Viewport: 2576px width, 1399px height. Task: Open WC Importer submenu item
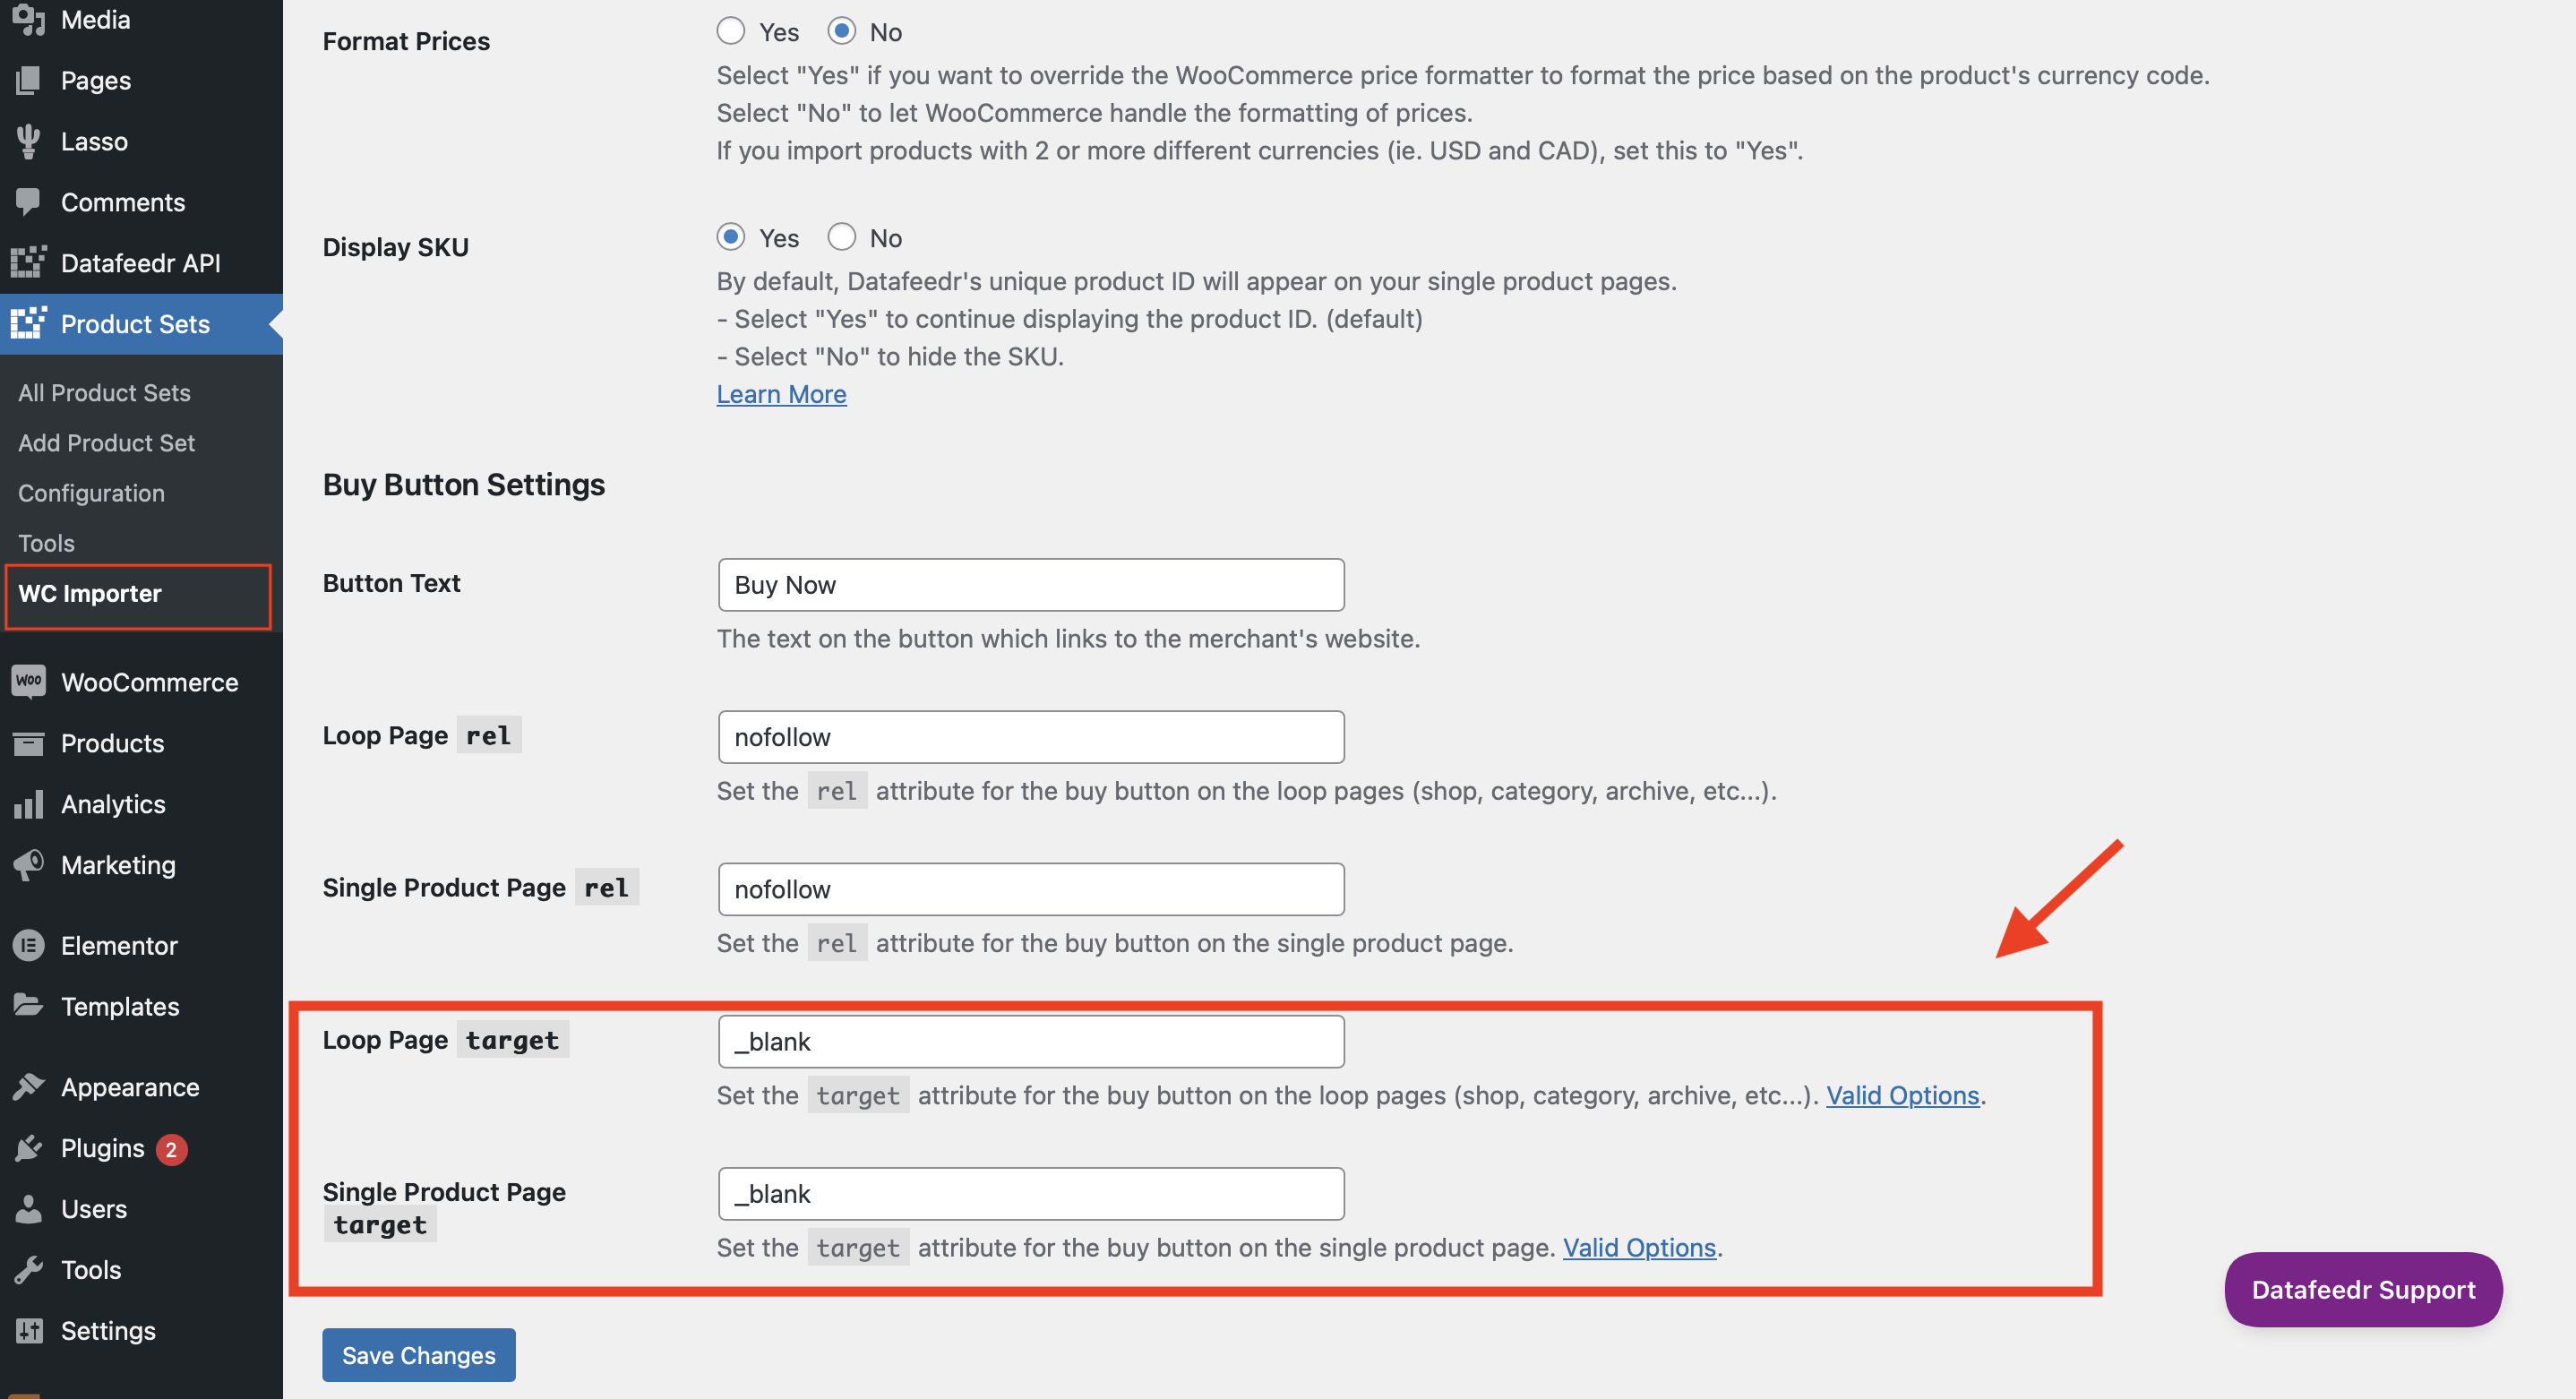coord(90,593)
